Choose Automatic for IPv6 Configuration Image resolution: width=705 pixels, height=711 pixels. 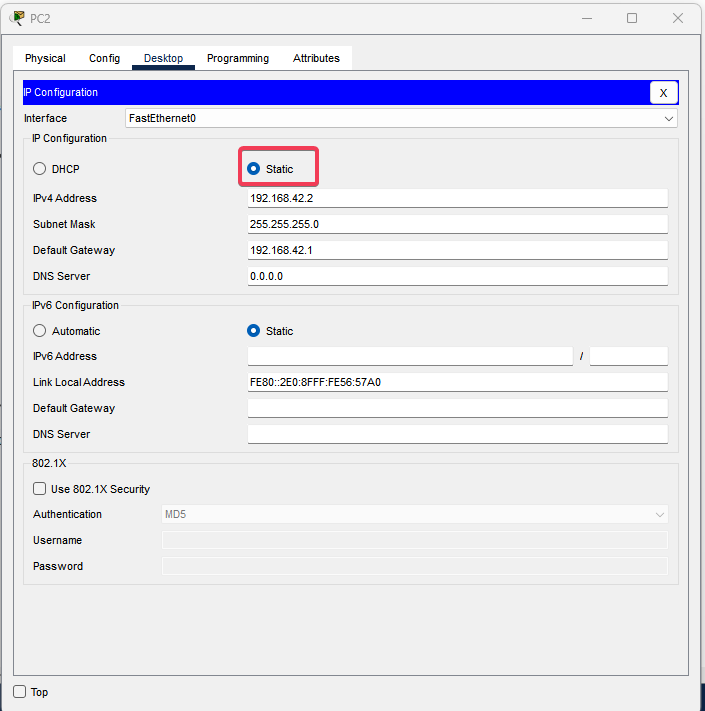[40, 331]
